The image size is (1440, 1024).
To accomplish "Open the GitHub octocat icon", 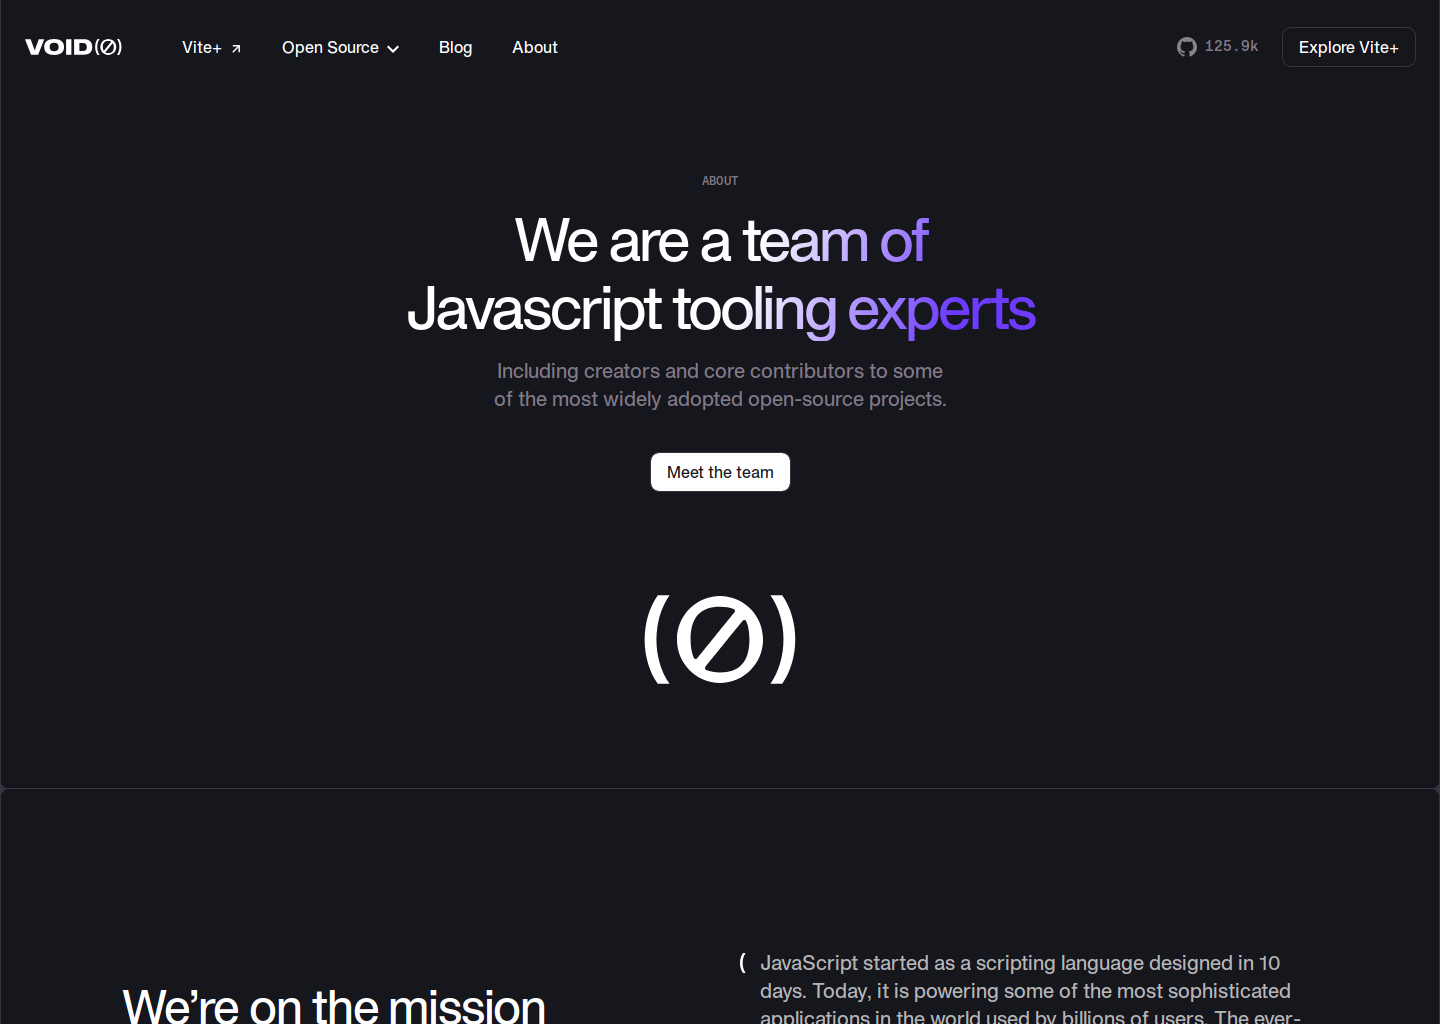I will [x=1186, y=47].
